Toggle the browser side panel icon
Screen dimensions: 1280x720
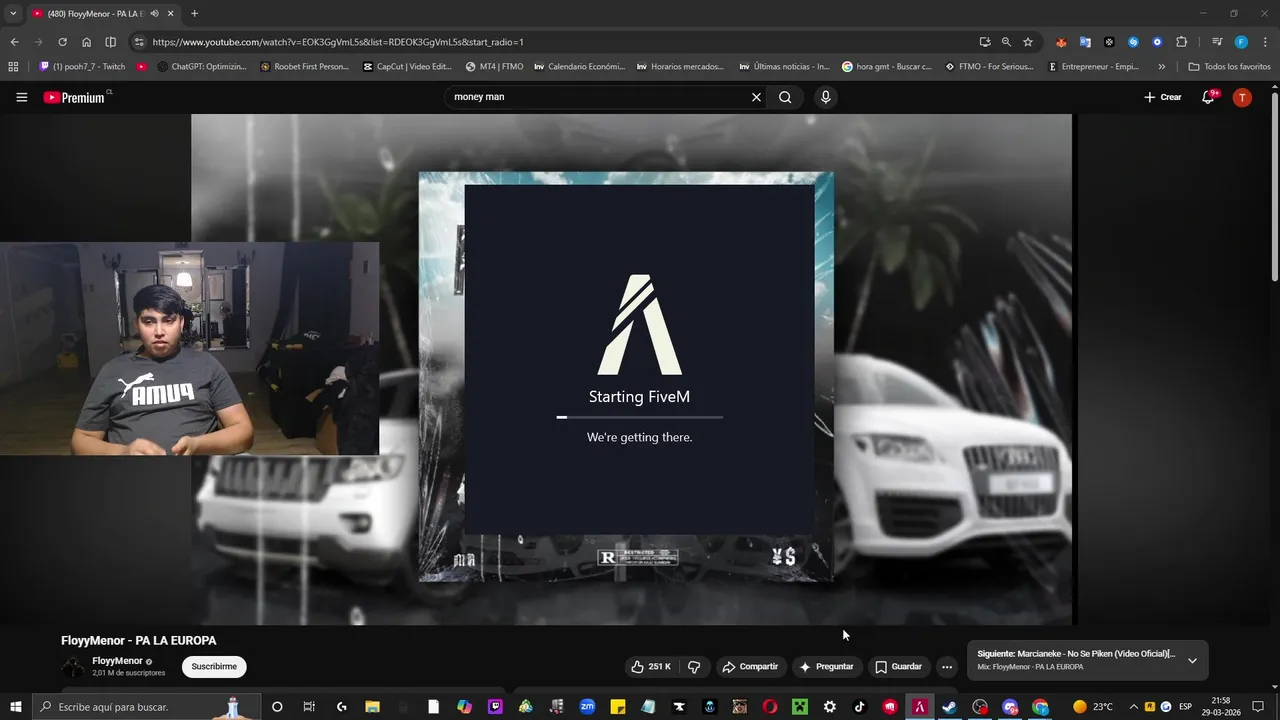click(111, 42)
